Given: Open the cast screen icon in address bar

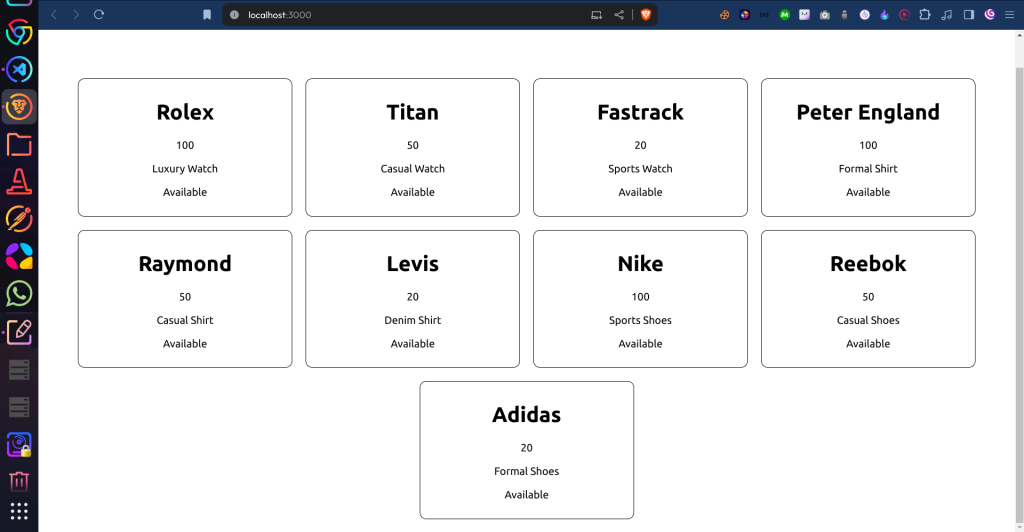Looking at the screenshot, I should 596,14.
